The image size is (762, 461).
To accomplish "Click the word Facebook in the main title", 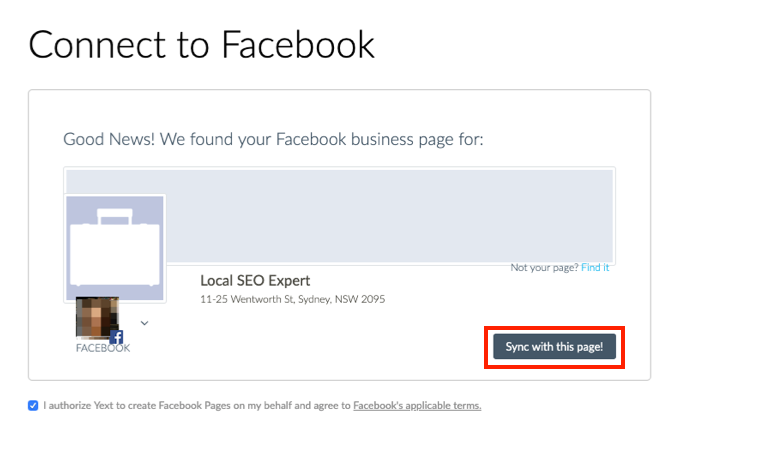I will pos(298,44).
